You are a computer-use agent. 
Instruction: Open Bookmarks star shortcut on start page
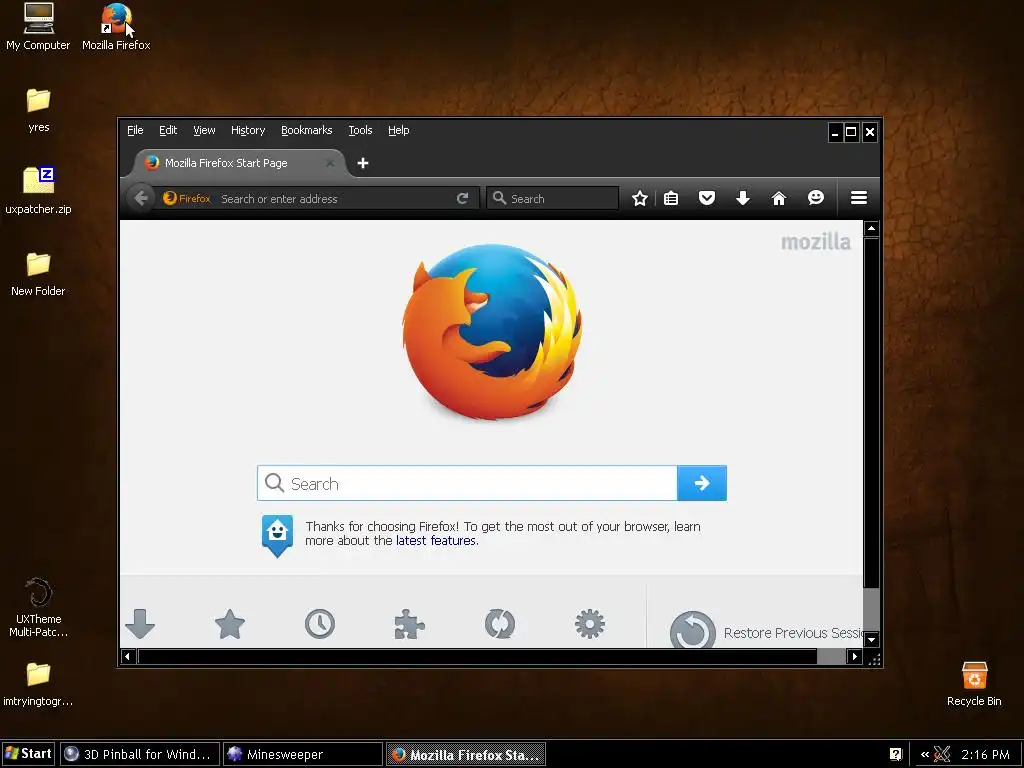pyautogui.click(x=230, y=624)
